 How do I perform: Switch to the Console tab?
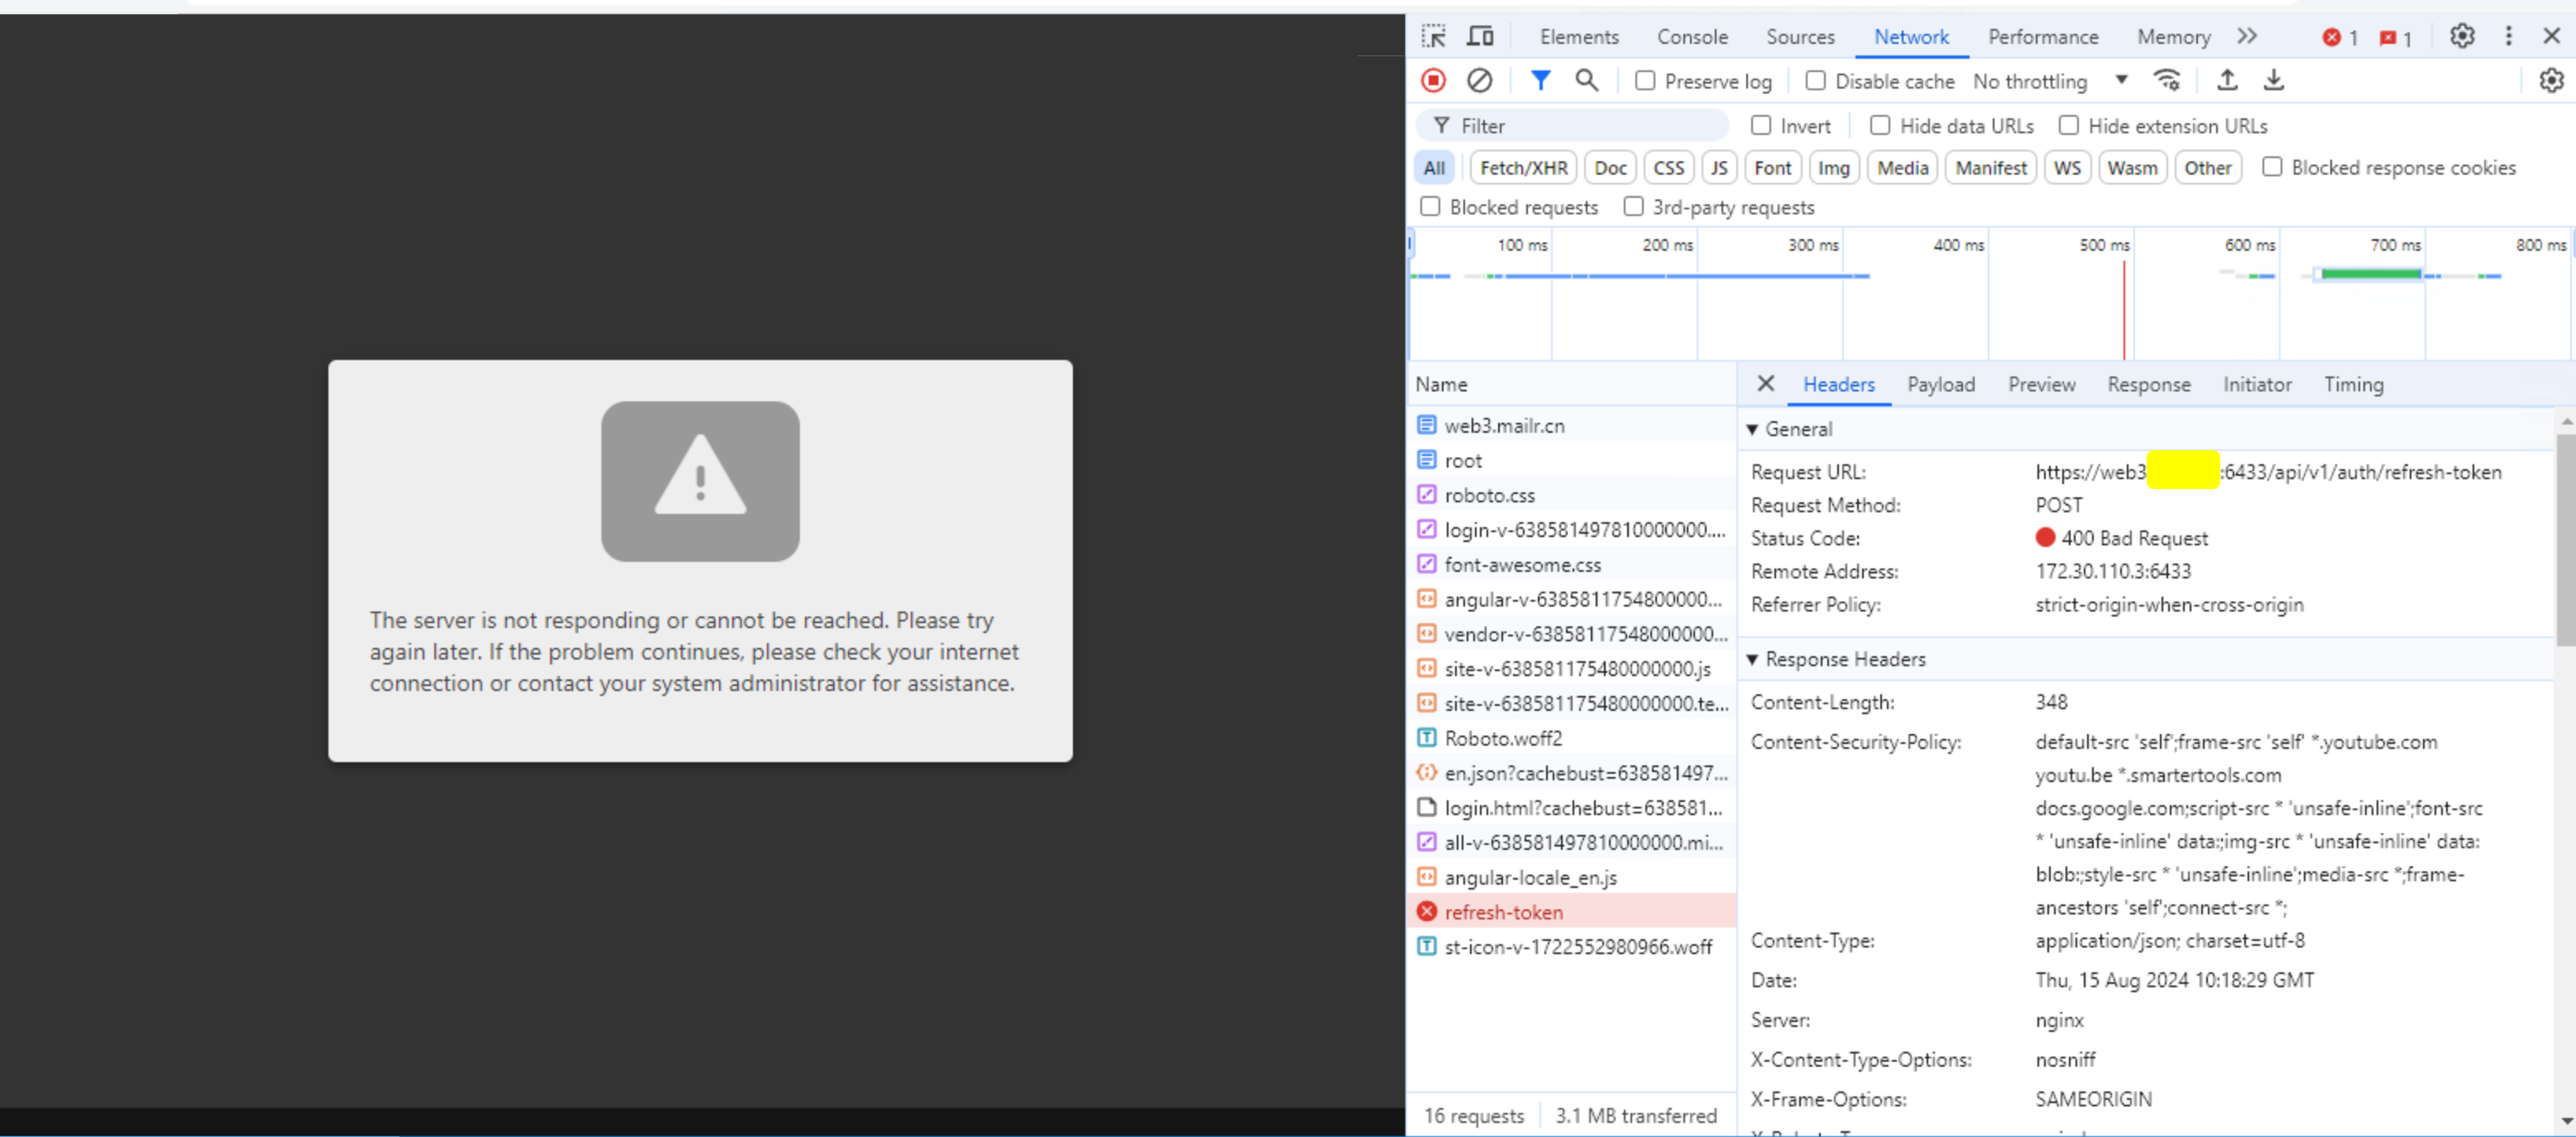[1692, 37]
